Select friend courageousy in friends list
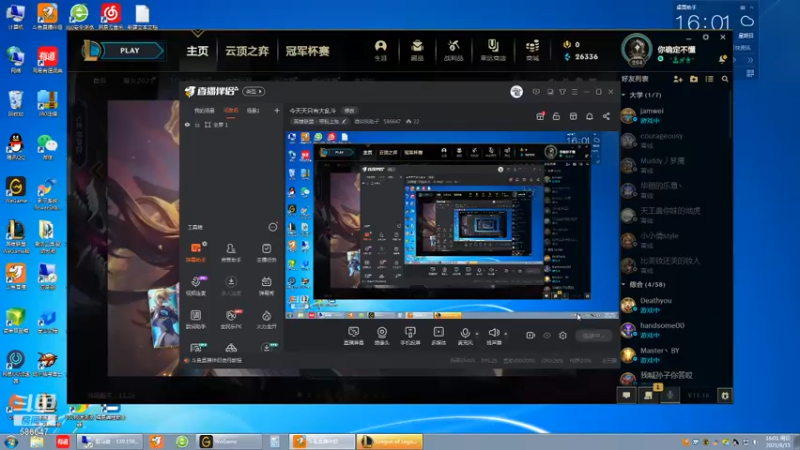The height and width of the screenshot is (450, 800). tap(673, 140)
